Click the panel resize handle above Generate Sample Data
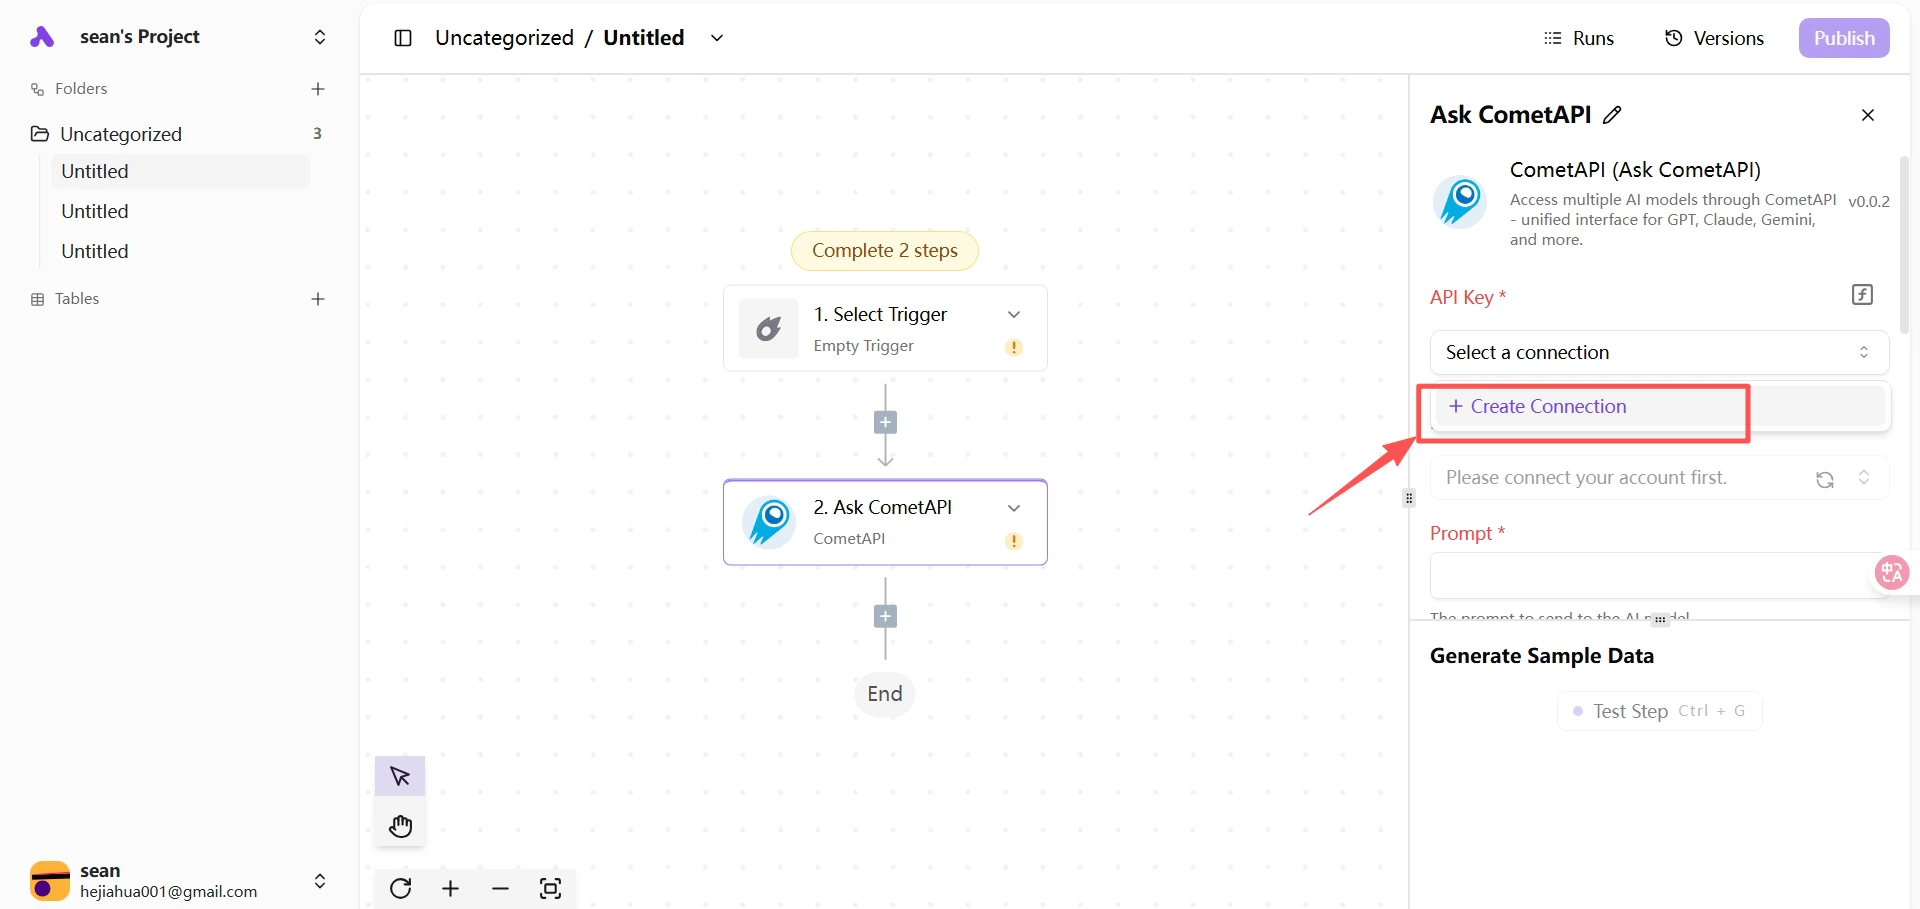The height and width of the screenshot is (909, 1920). tap(1660, 620)
